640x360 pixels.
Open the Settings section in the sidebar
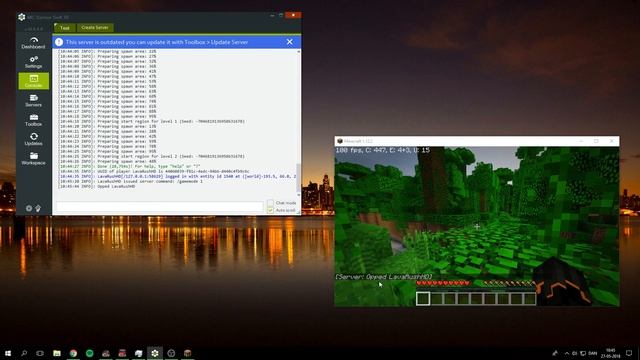click(x=33, y=62)
